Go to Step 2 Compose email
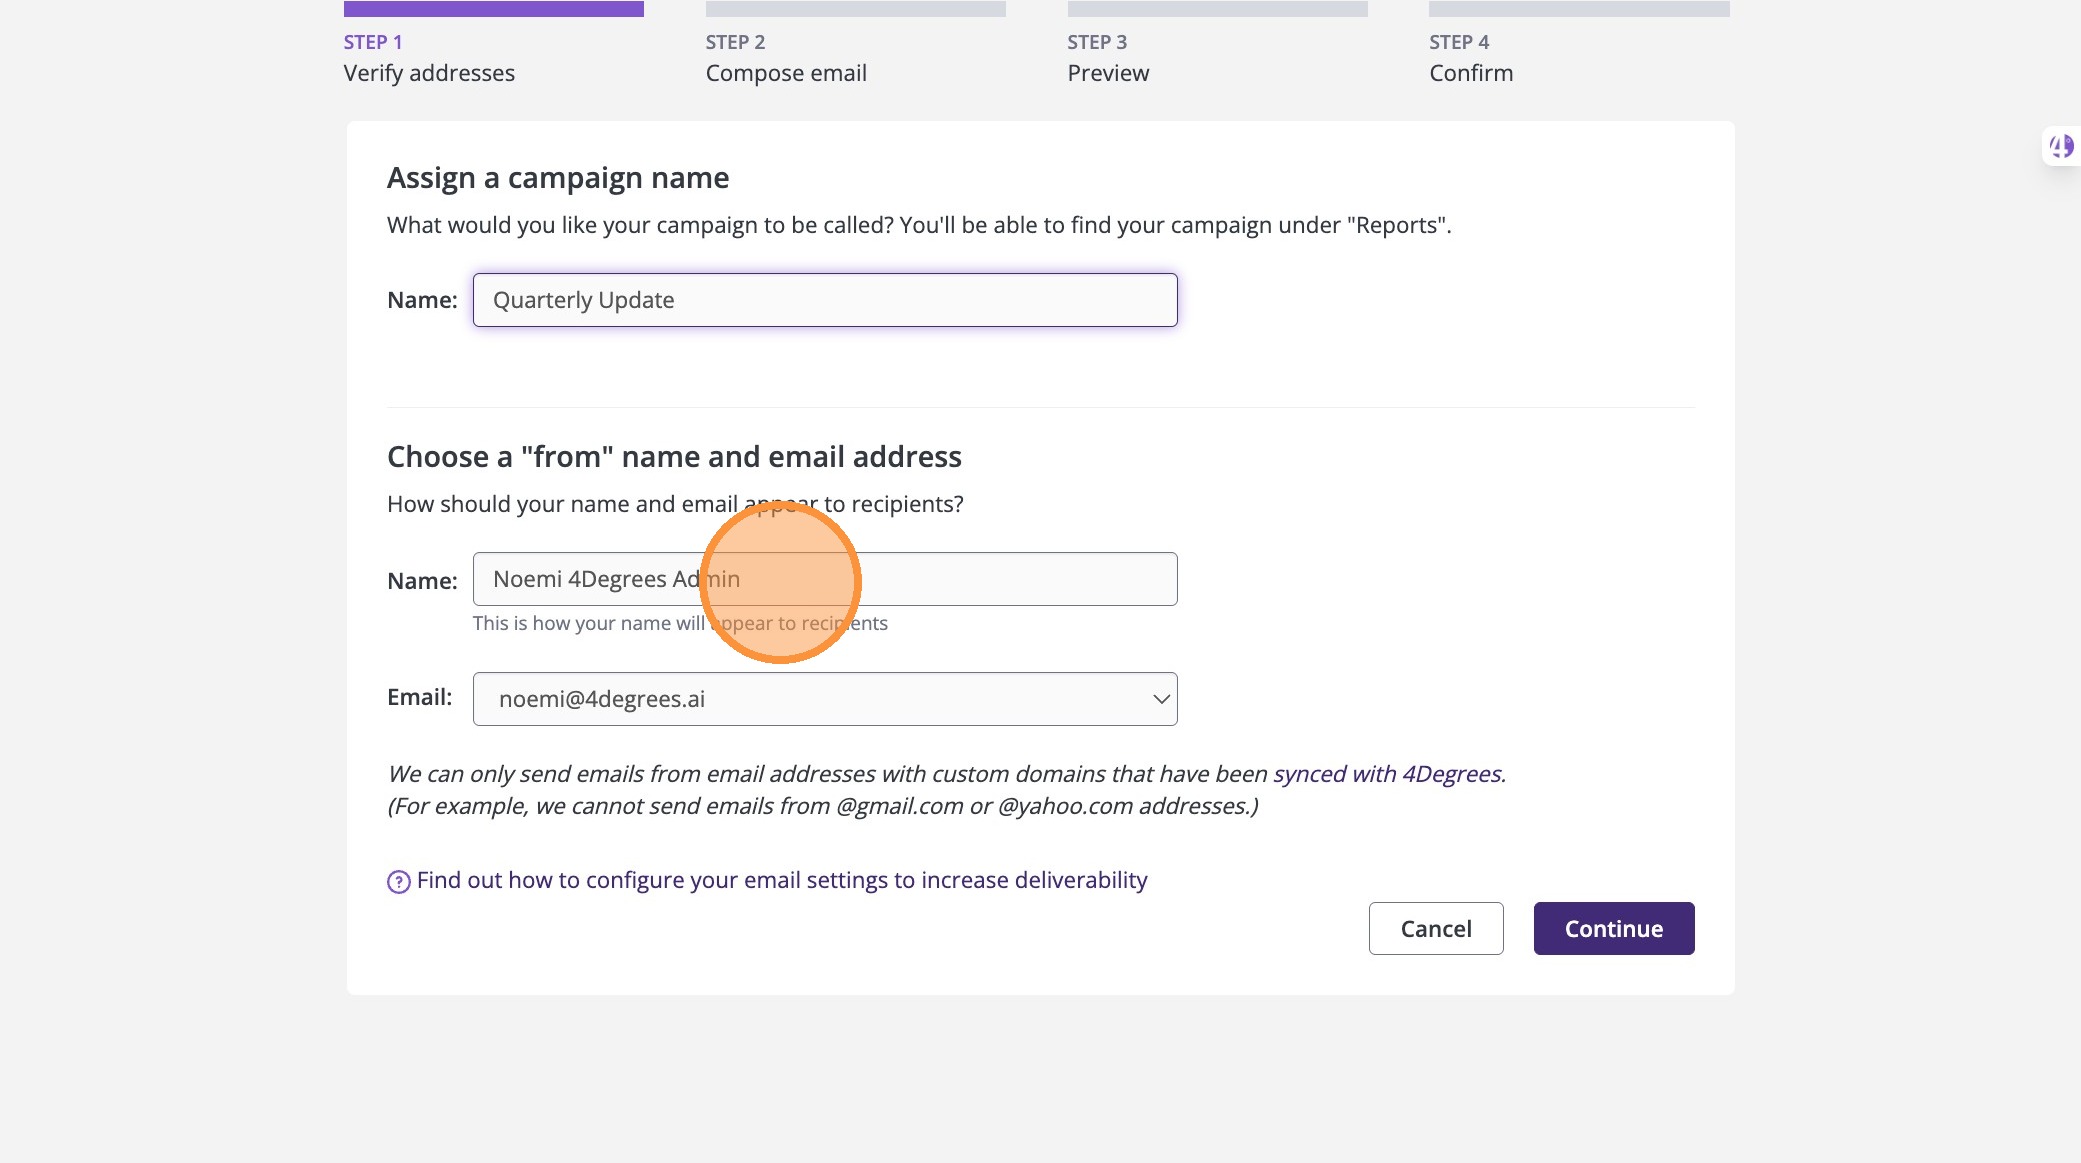Image resolution: width=2081 pixels, height=1163 pixels. point(786,73)
